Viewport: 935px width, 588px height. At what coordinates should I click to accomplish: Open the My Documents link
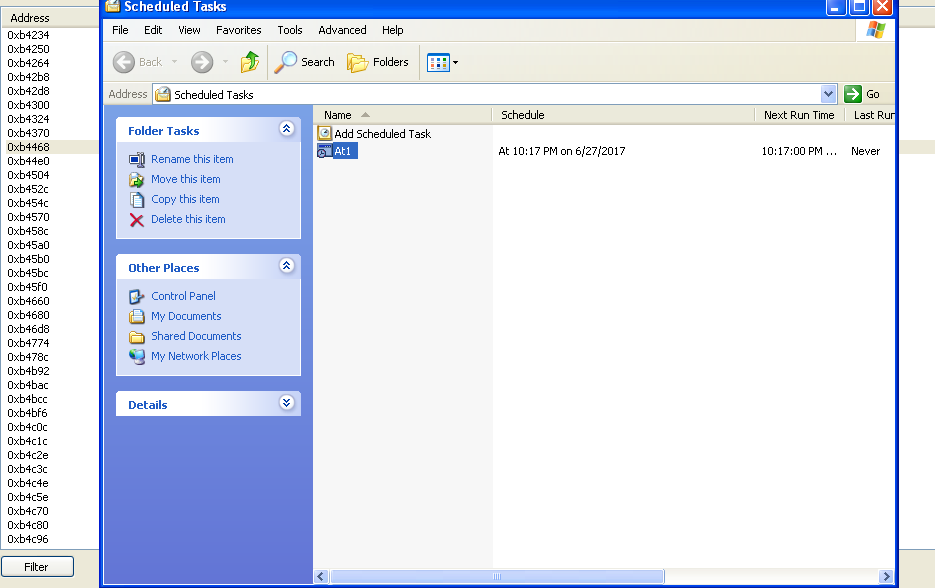pos(186,316)
